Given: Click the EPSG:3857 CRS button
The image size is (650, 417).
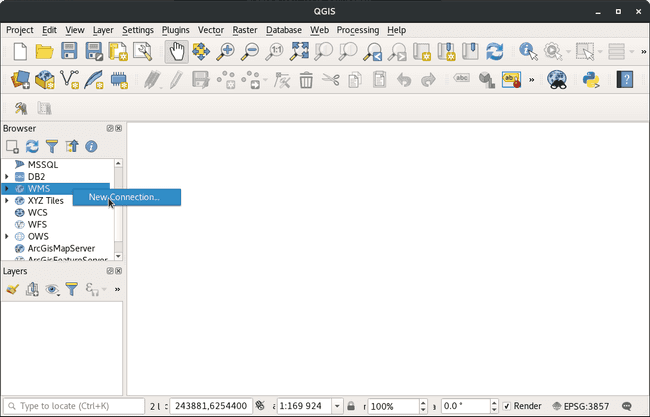Looking at the screenshot, I should (x=581, y=406).
